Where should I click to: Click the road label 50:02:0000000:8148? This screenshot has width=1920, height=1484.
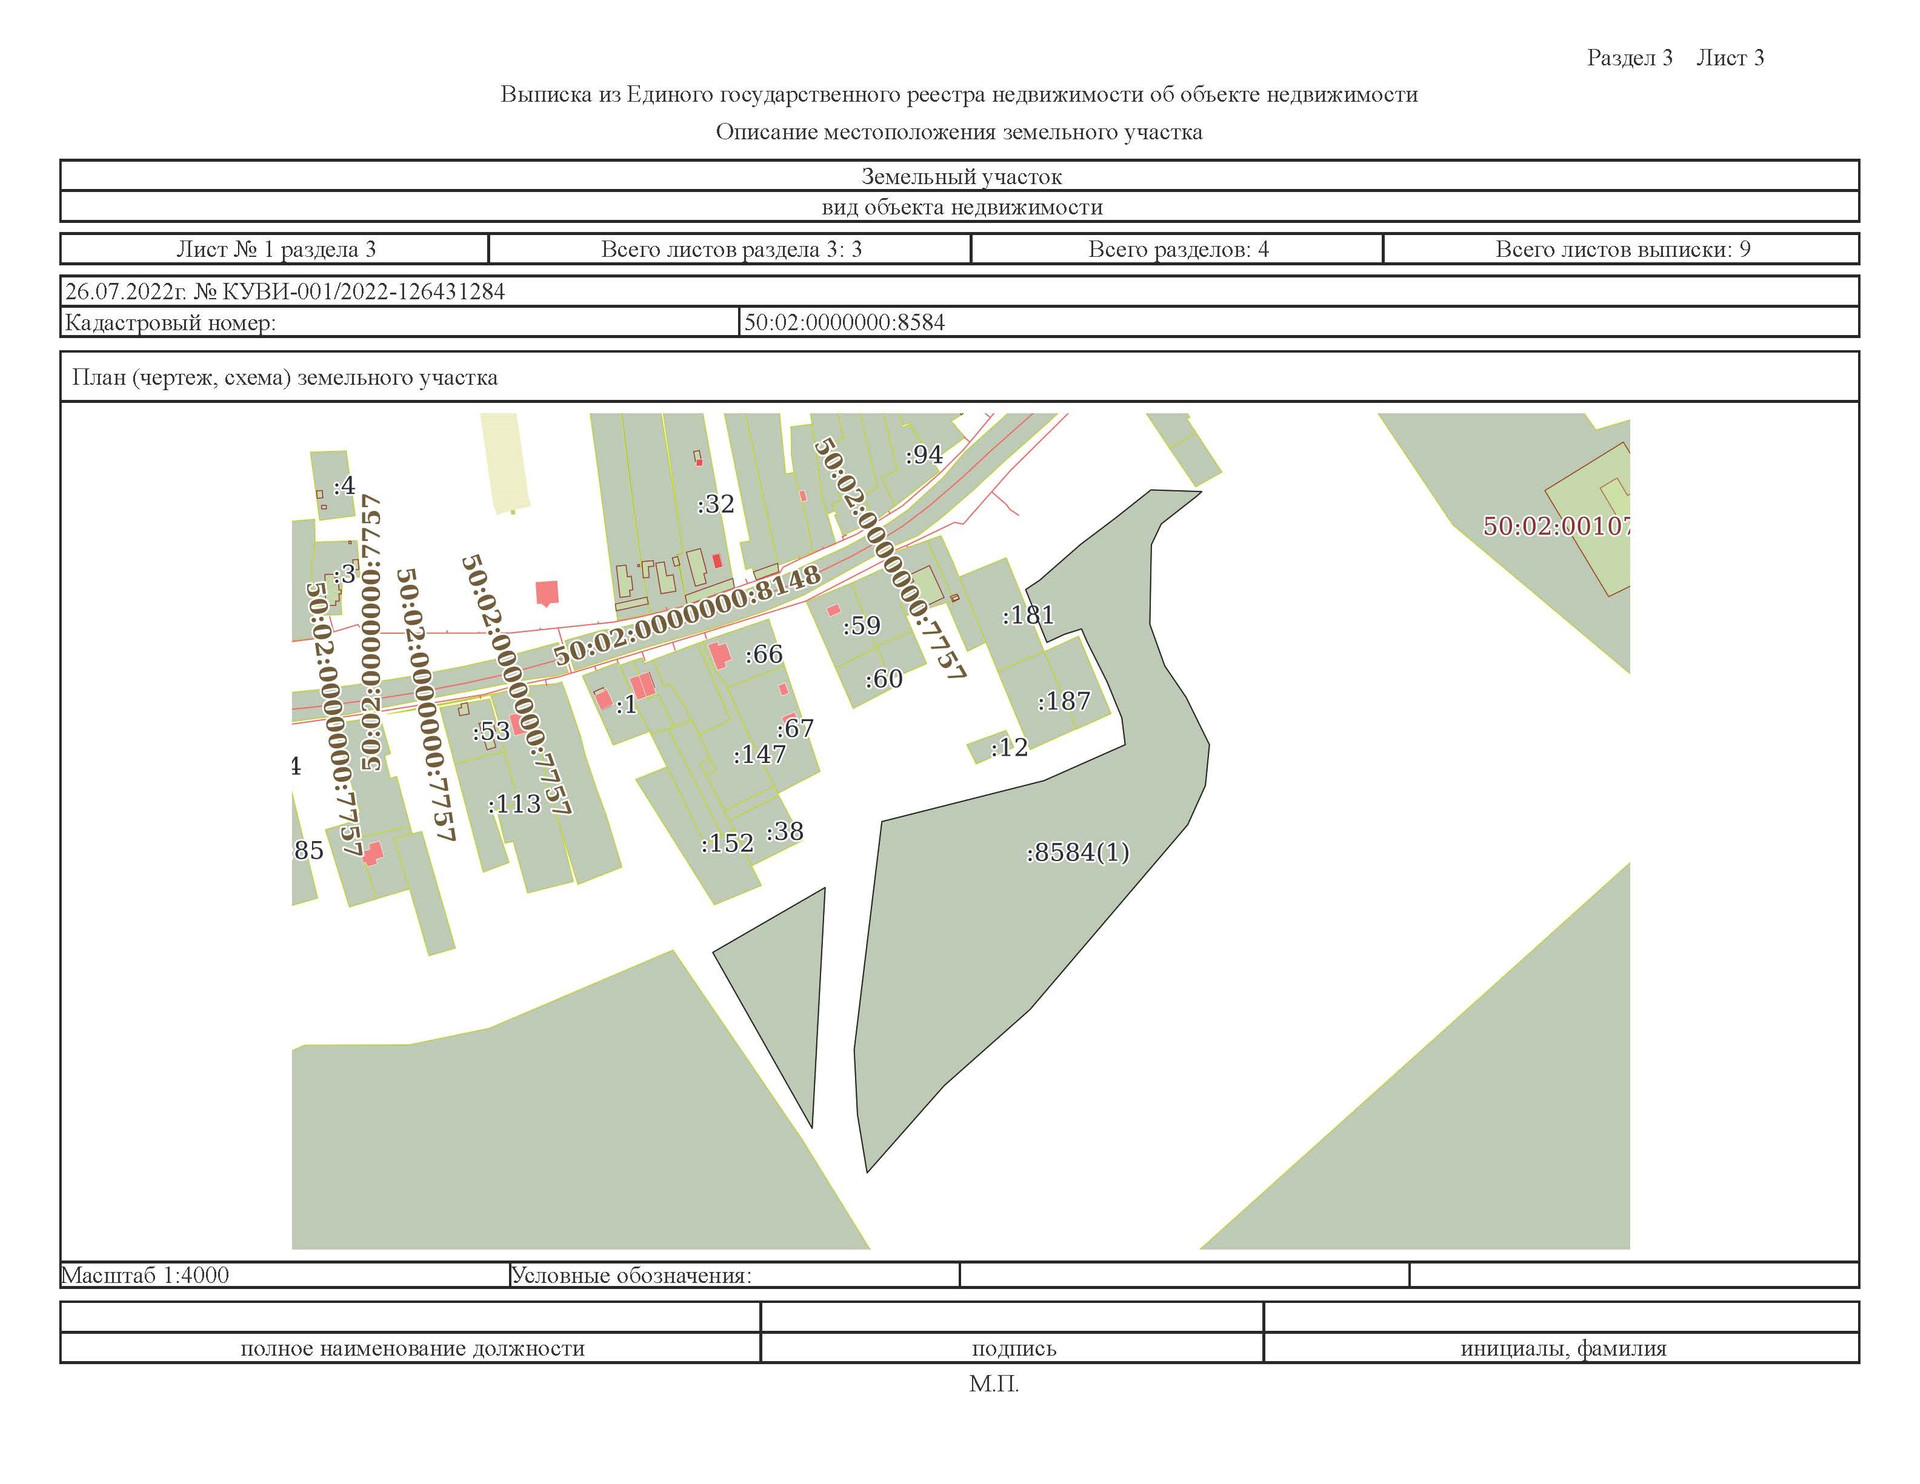(687, 616)
